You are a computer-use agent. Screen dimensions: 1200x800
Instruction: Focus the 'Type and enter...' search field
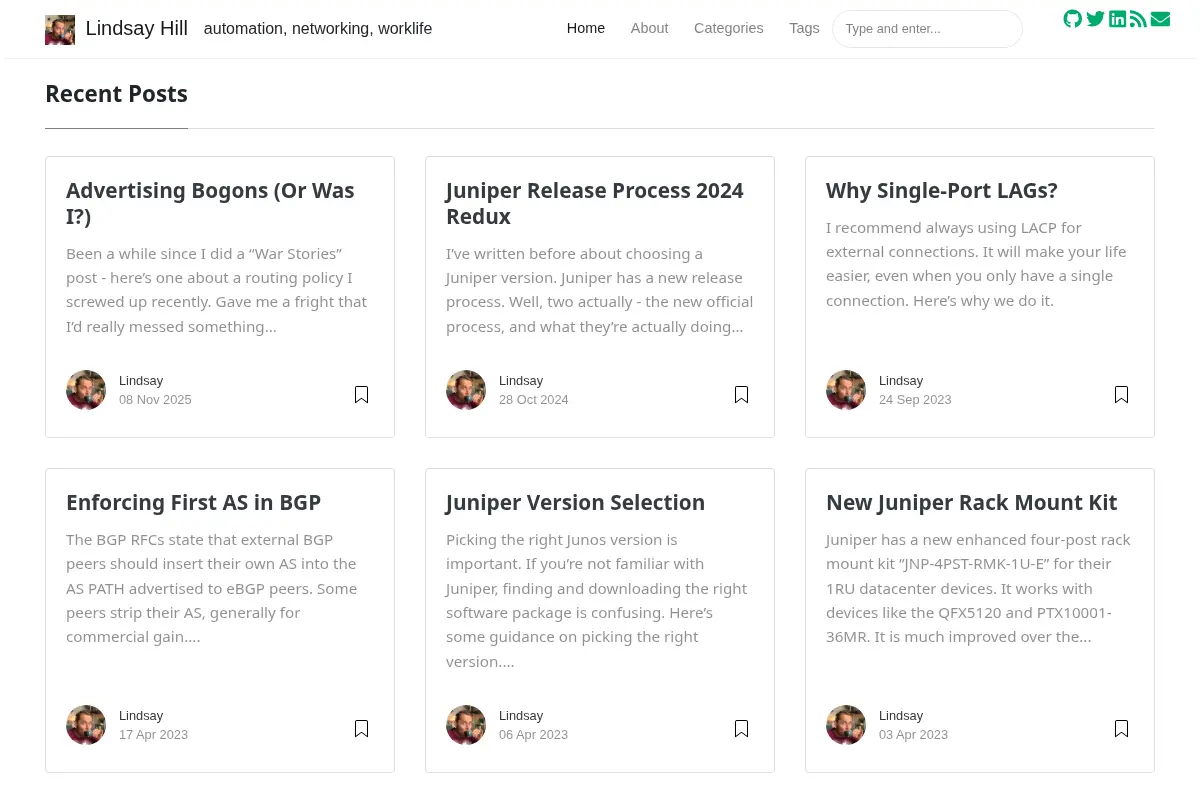pos(927,29)
